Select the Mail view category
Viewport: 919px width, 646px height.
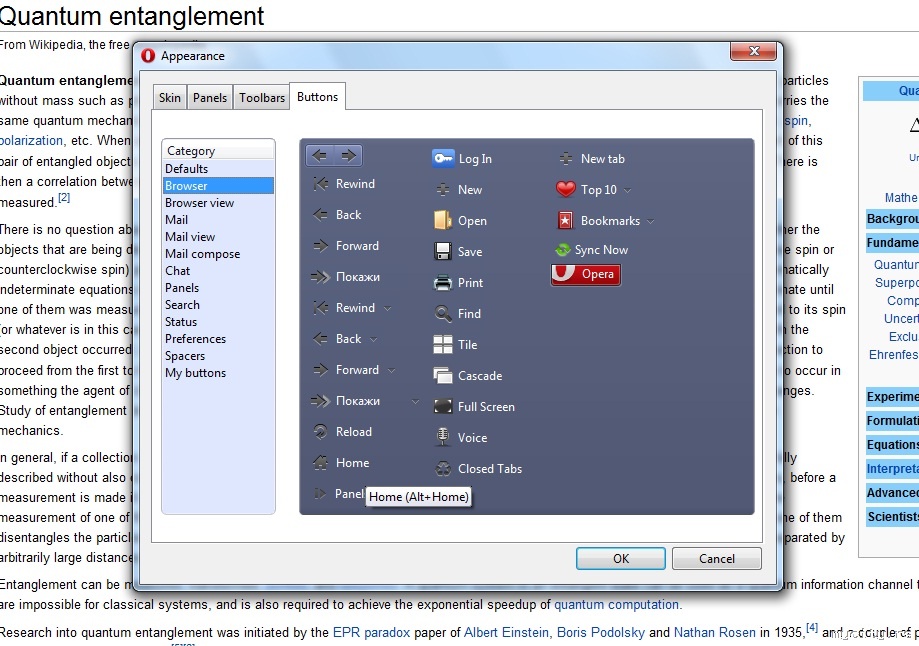(x=218, y=237)
